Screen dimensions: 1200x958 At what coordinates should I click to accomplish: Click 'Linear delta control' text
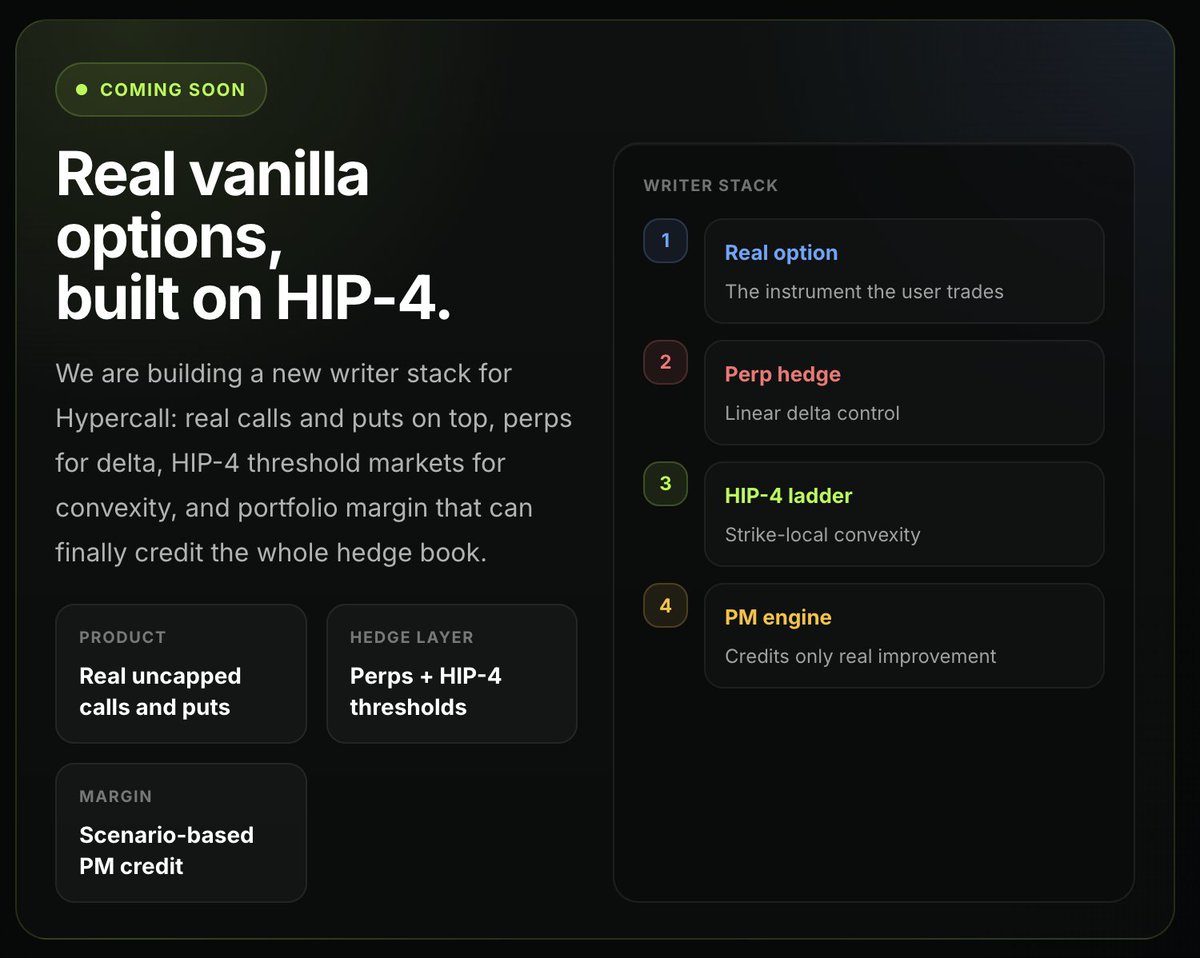coord(812,413)
